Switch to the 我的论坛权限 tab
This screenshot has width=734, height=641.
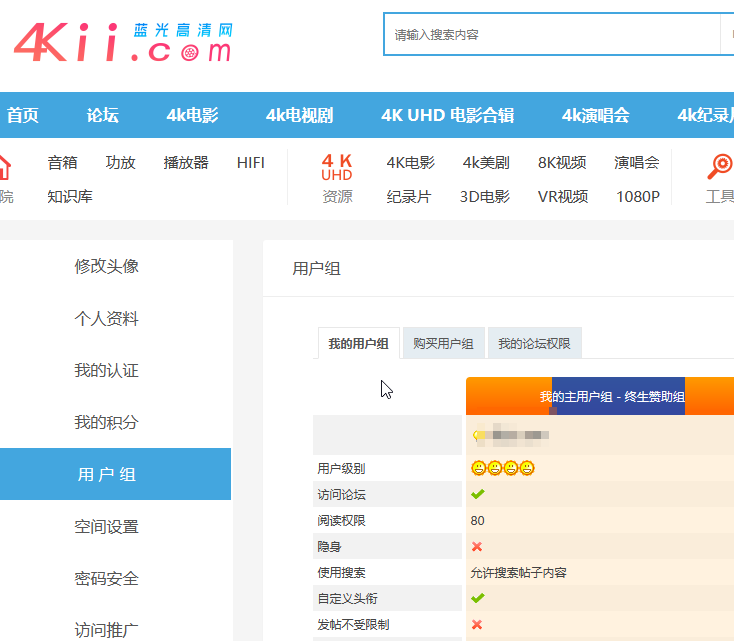click(535, 343)
